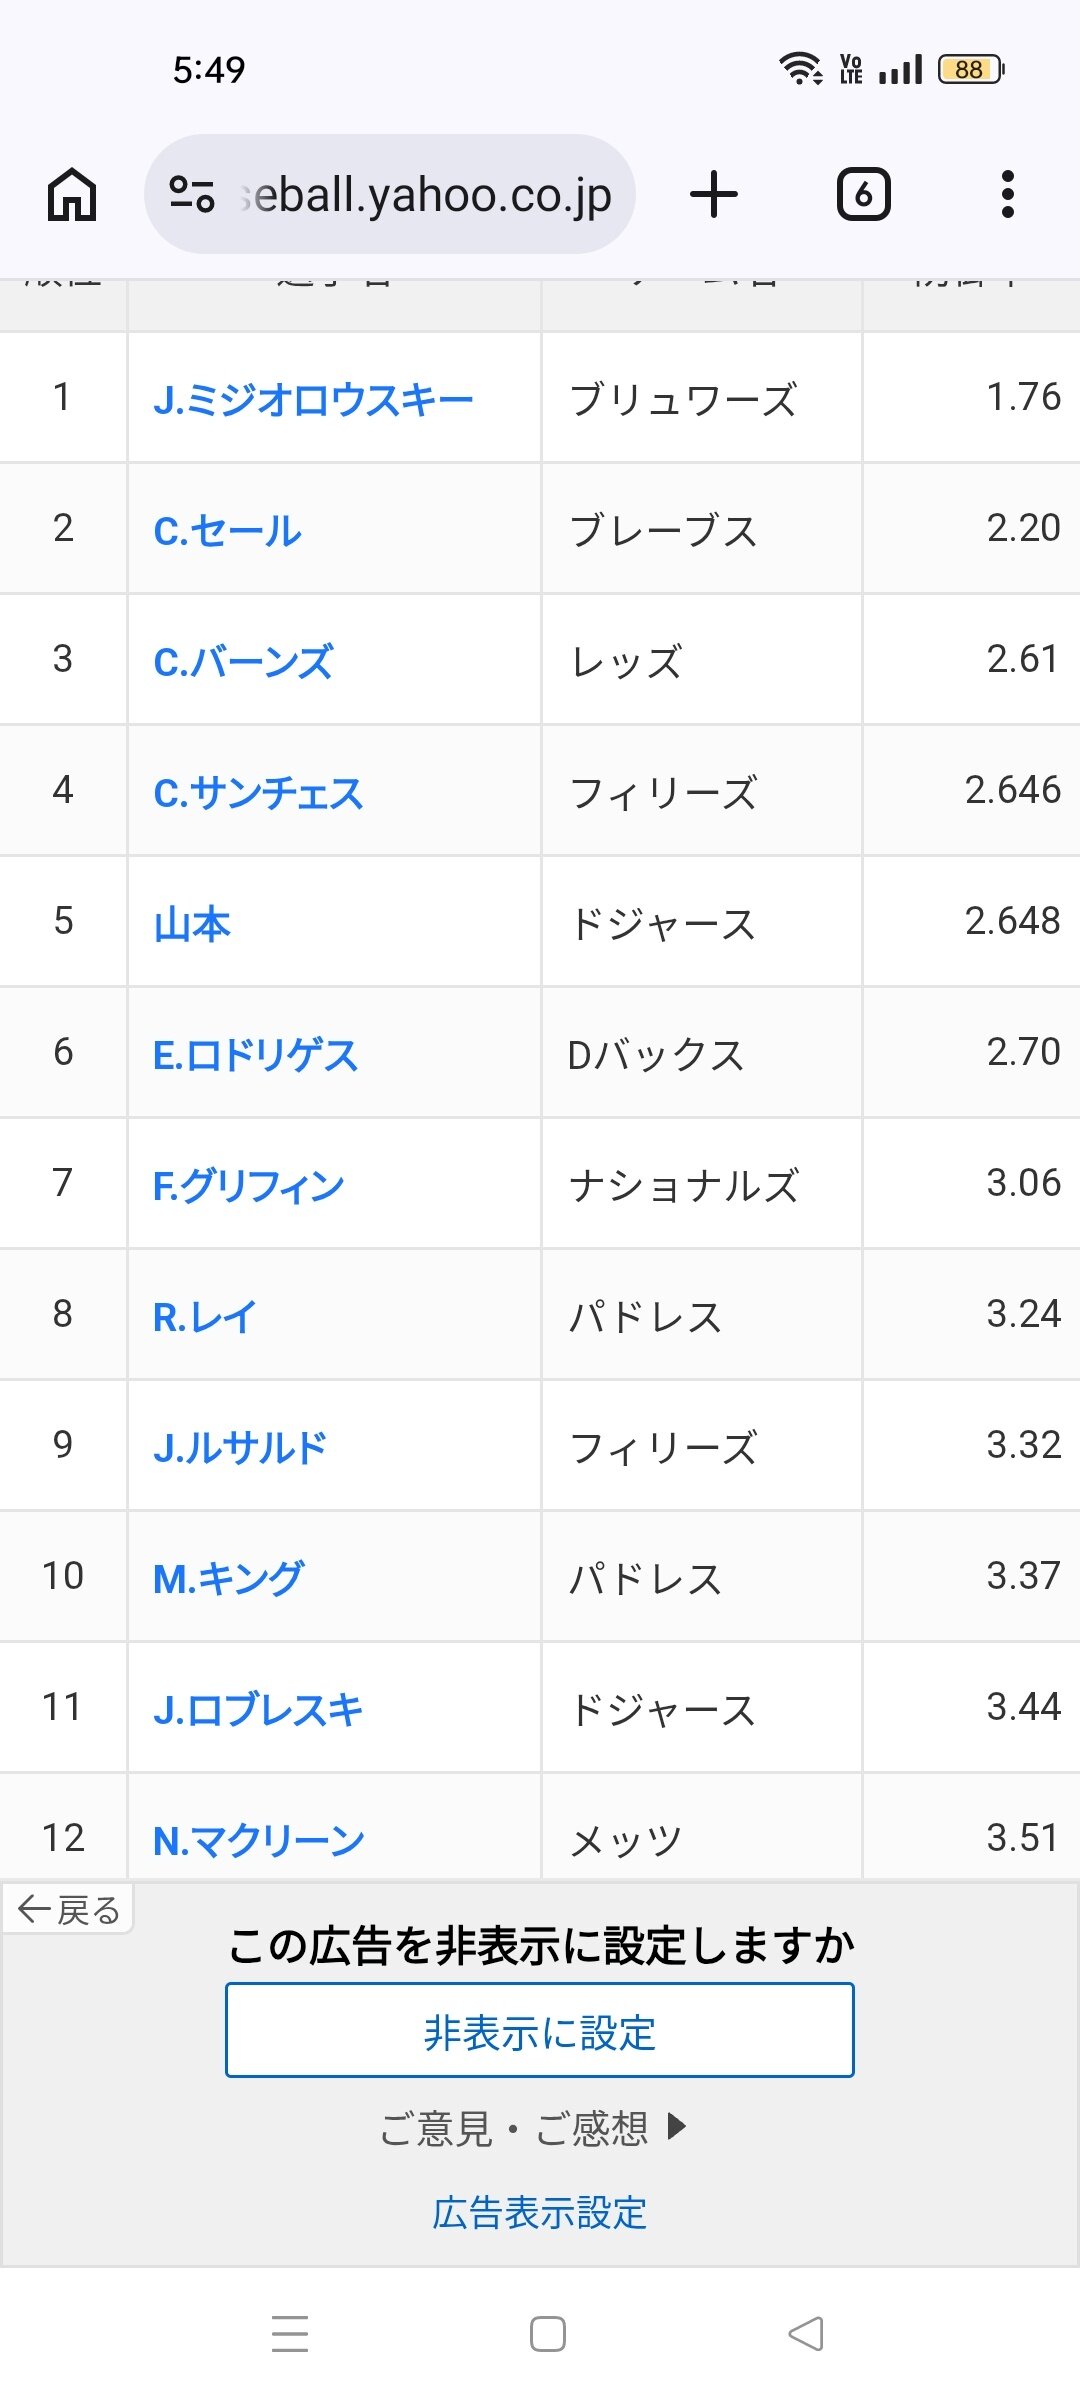Open 広告表示設定 link
The width and height of the screenshot is (1080, 2400).
540,2212
